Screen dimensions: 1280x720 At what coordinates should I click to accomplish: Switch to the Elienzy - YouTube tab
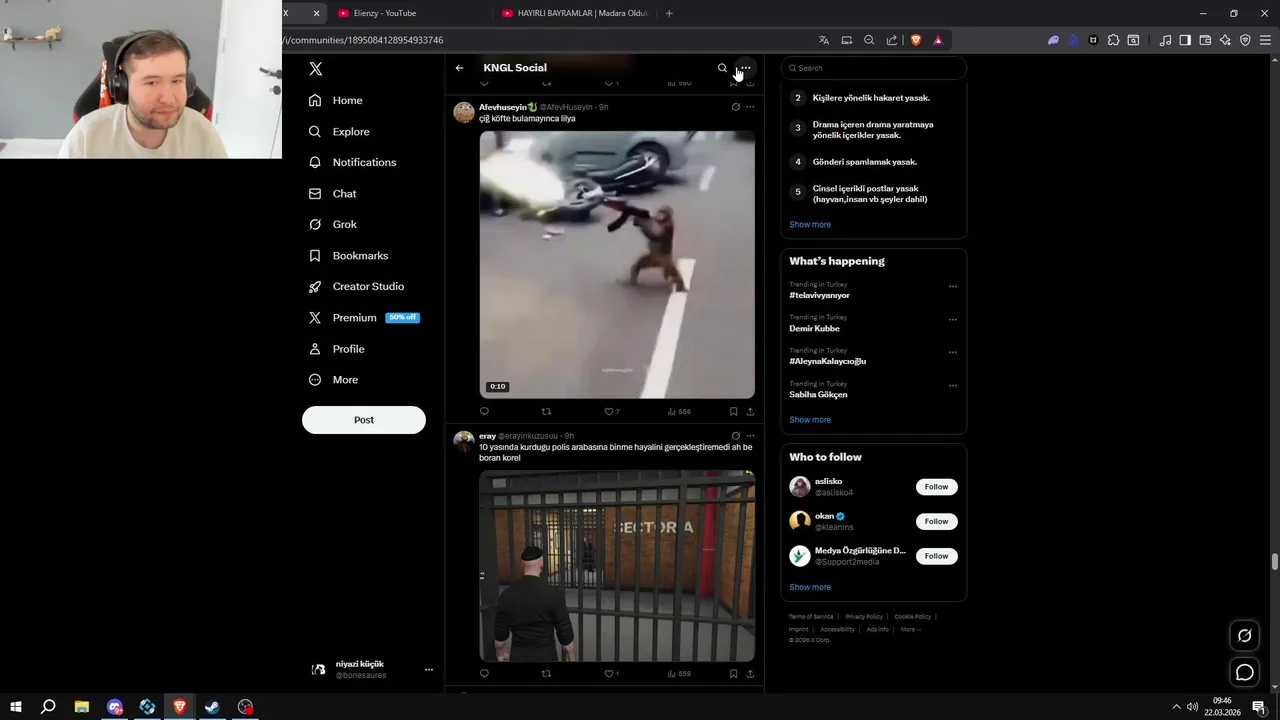point(385,13)
